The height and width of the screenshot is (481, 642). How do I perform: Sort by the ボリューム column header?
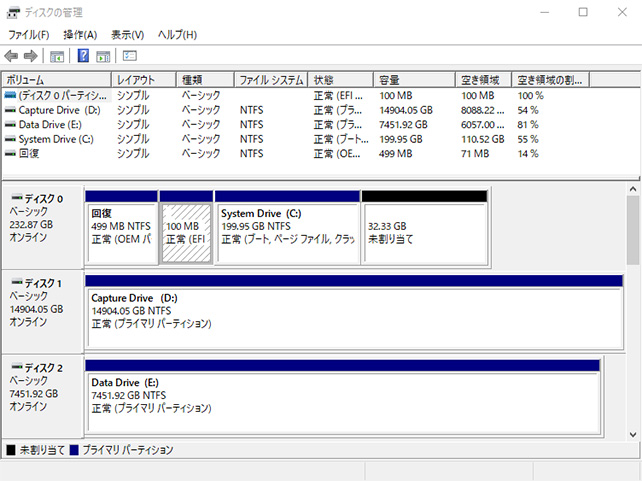pyautogui.click(x=57, y=80)
